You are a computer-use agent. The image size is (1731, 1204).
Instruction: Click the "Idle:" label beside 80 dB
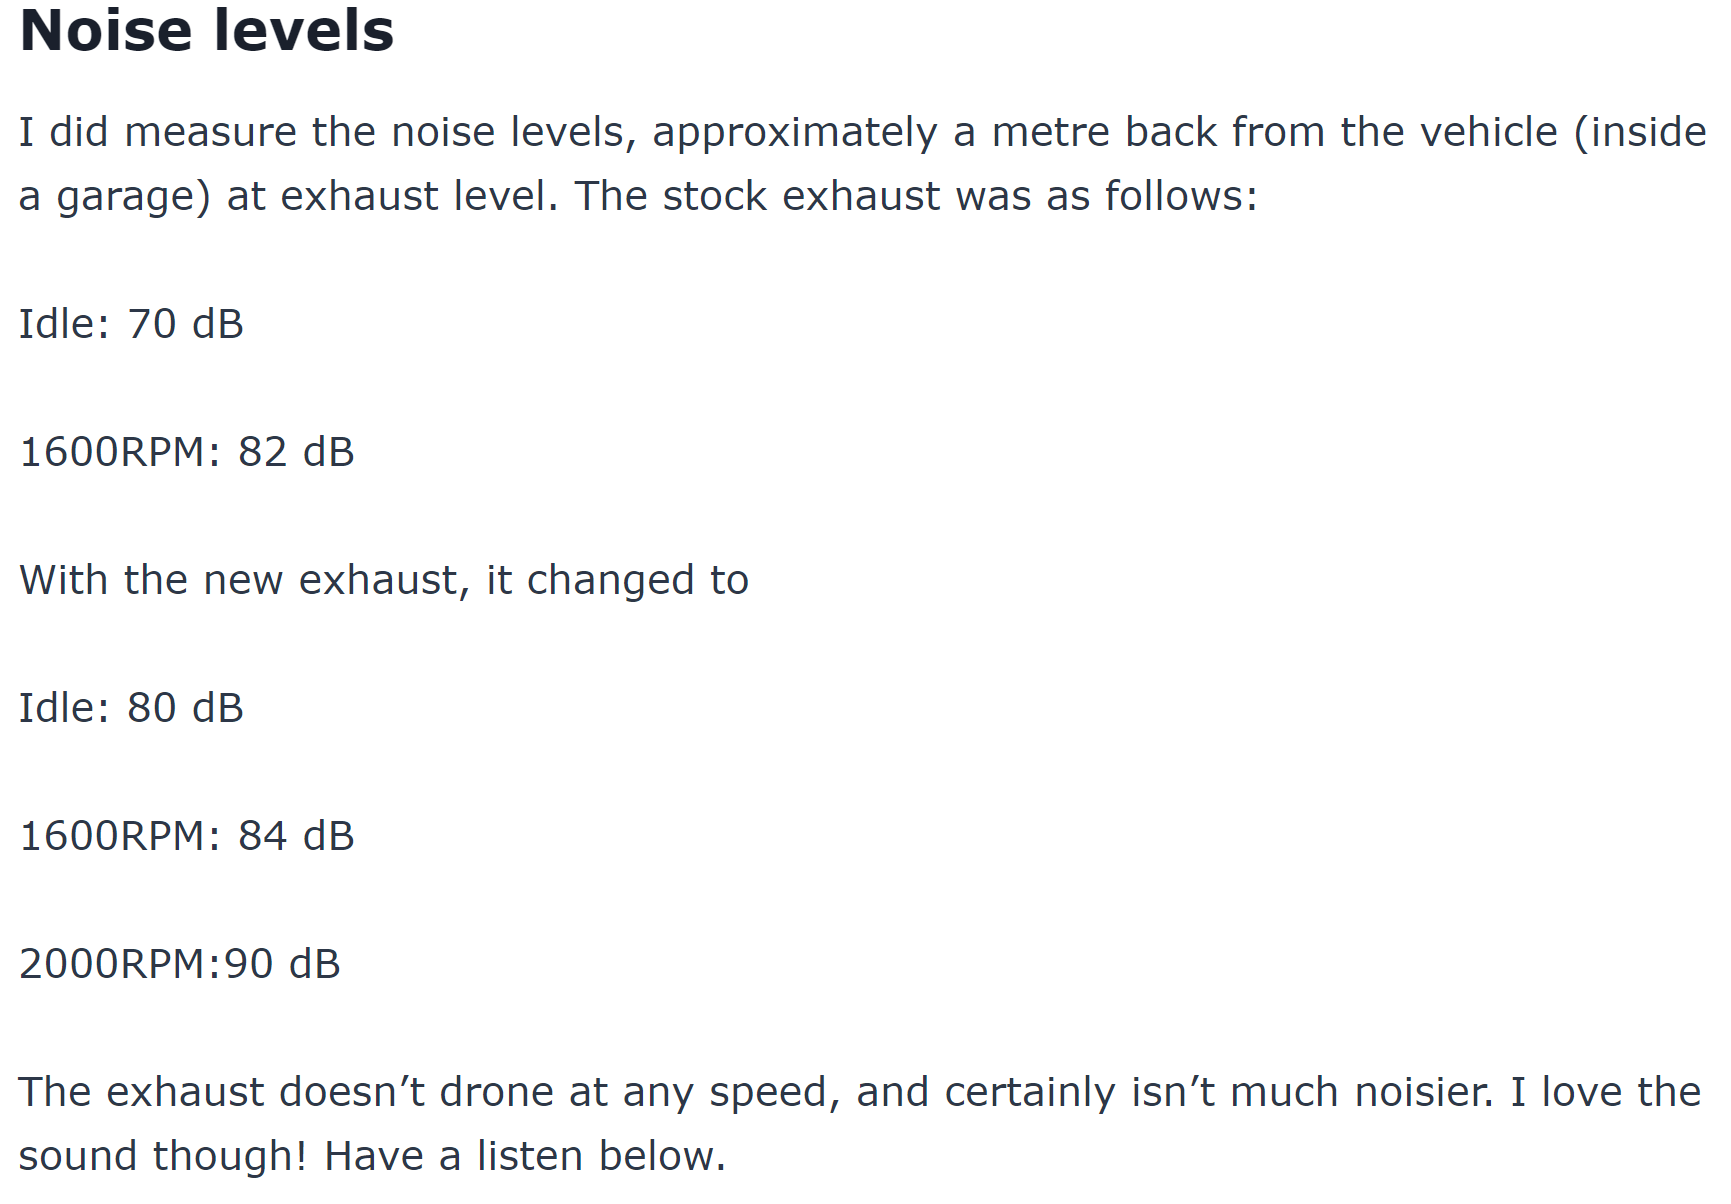coord(64,709)
